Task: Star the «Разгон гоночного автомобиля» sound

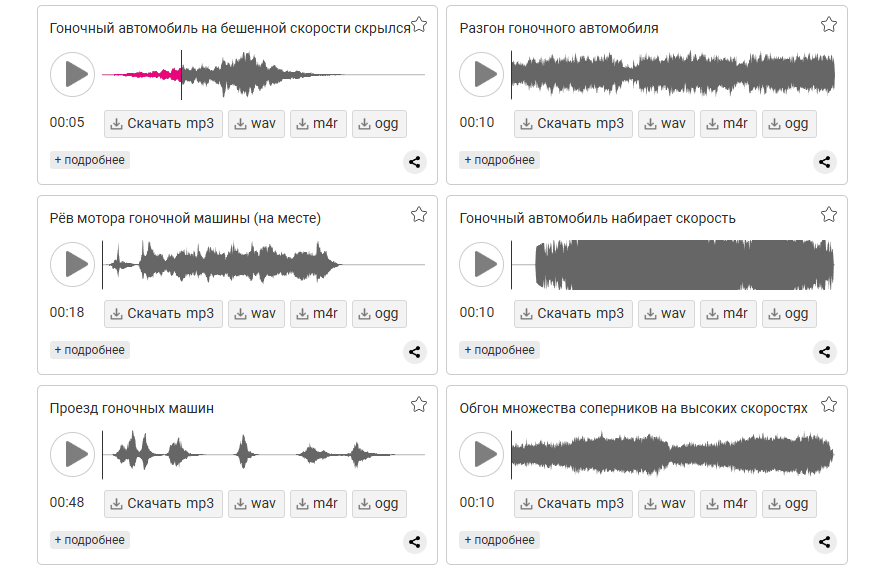Action: 828,25
